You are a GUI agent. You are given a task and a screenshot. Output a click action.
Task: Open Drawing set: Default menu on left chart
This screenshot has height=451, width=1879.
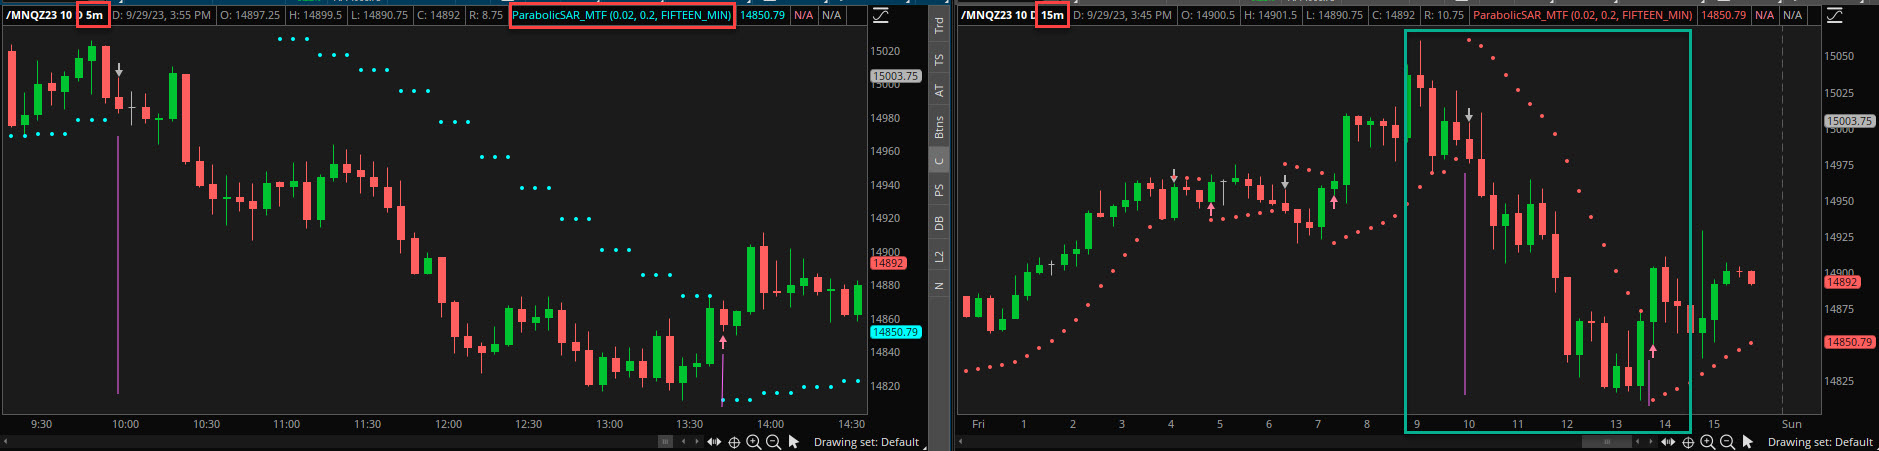(x=866, y=442)
